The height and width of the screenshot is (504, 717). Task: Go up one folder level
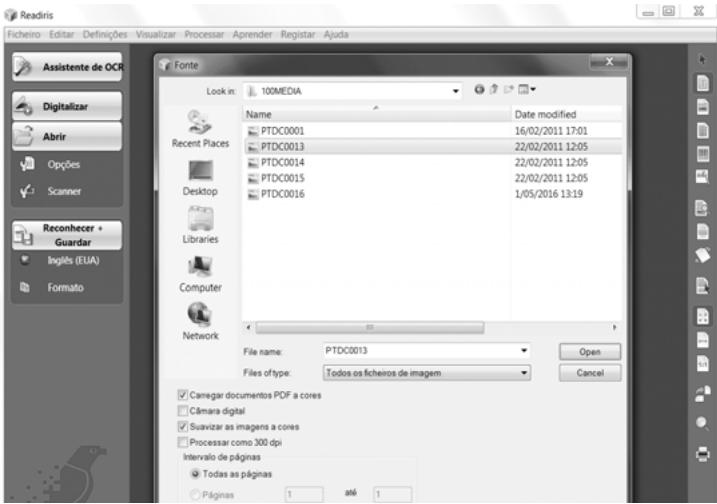494,89
